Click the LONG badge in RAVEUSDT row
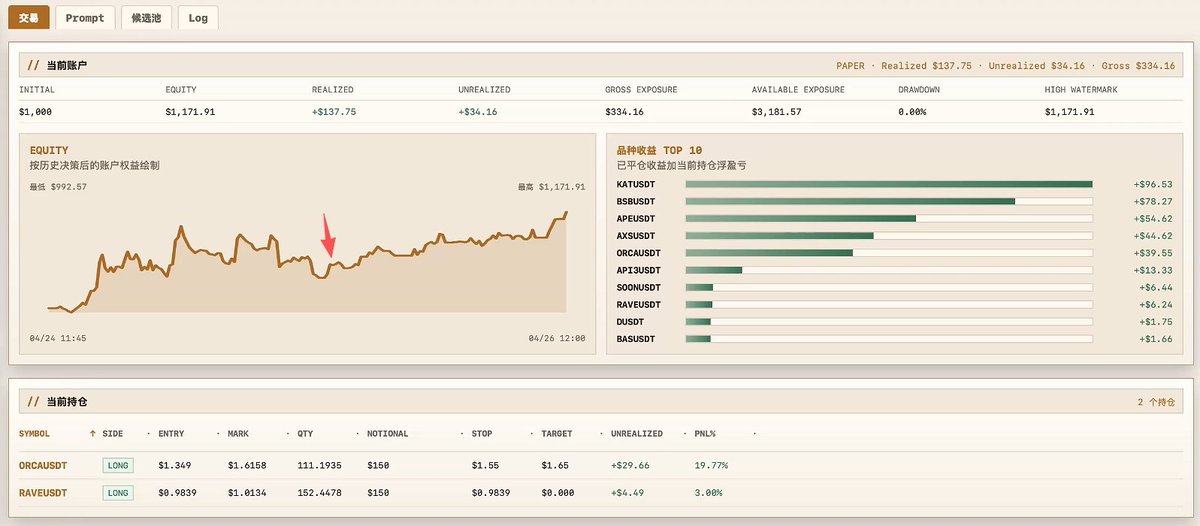The height and width of the screenshot is (526, 1200). point(117,493)
